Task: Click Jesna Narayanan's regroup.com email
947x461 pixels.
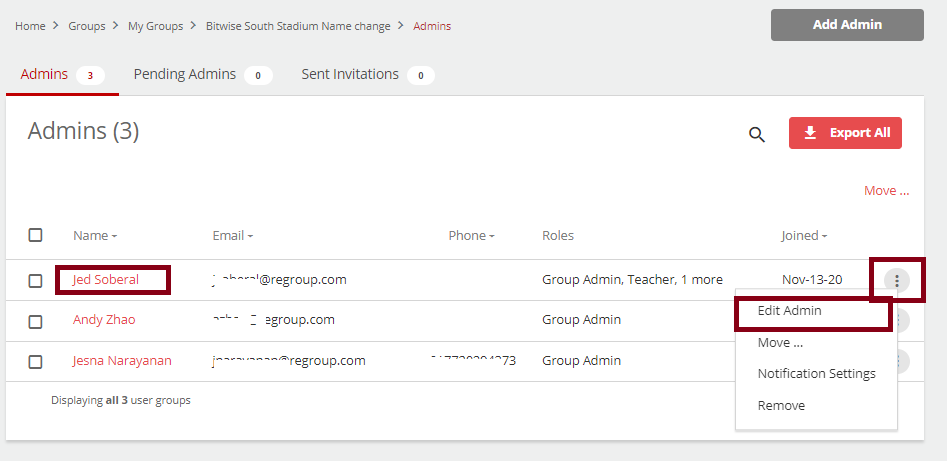Action: pyautogui.click(x=289, y=361)
